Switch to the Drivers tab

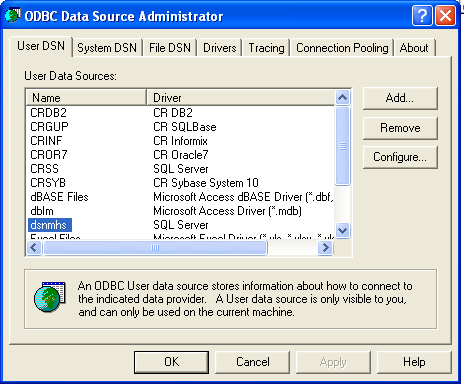pos(220,48)
